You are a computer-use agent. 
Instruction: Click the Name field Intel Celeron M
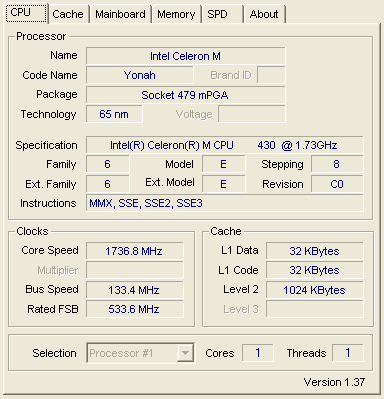coord(185,56)
